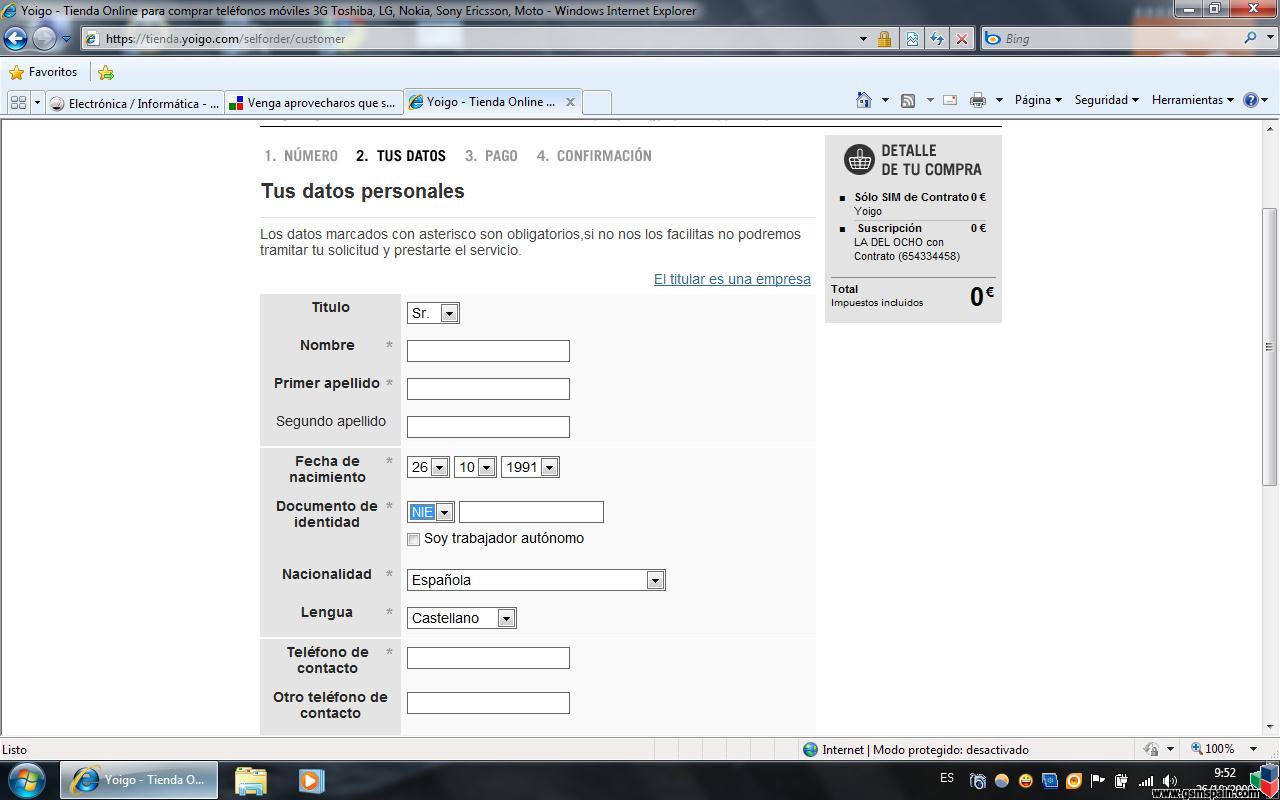Click the Primer apellido input field
This screenshot has width=1280, height=800.
click(x=488, y=389)
